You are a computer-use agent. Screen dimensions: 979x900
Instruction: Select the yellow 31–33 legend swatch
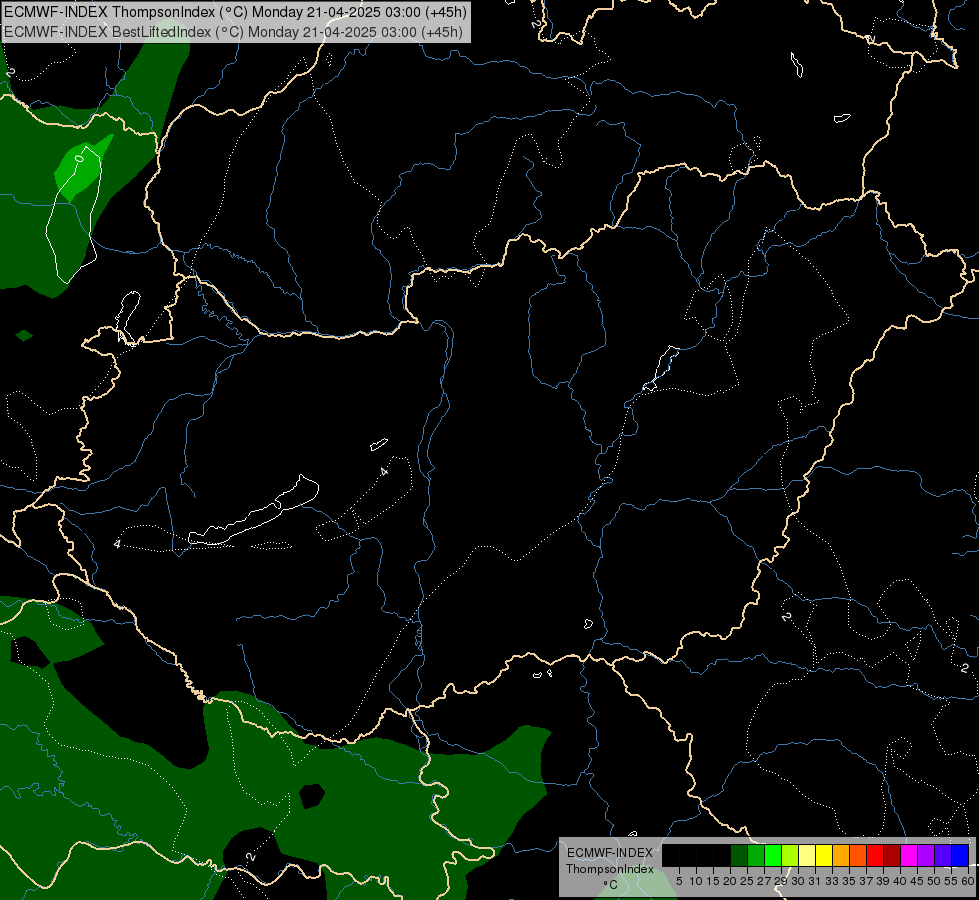click(824, 855)
